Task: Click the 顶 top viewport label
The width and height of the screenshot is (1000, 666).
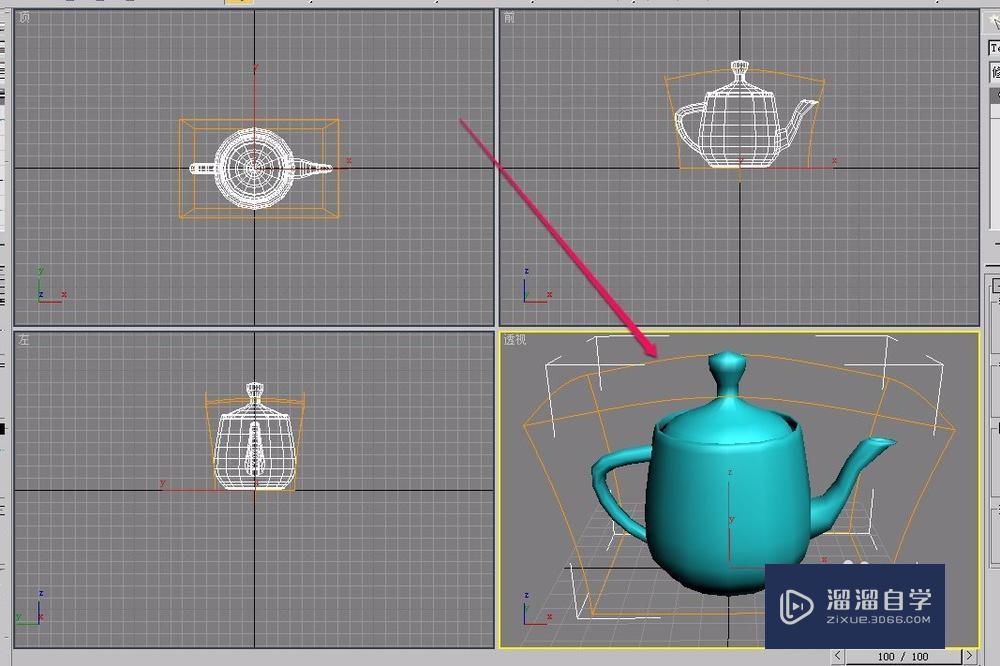Action: [x=24, y=17]
